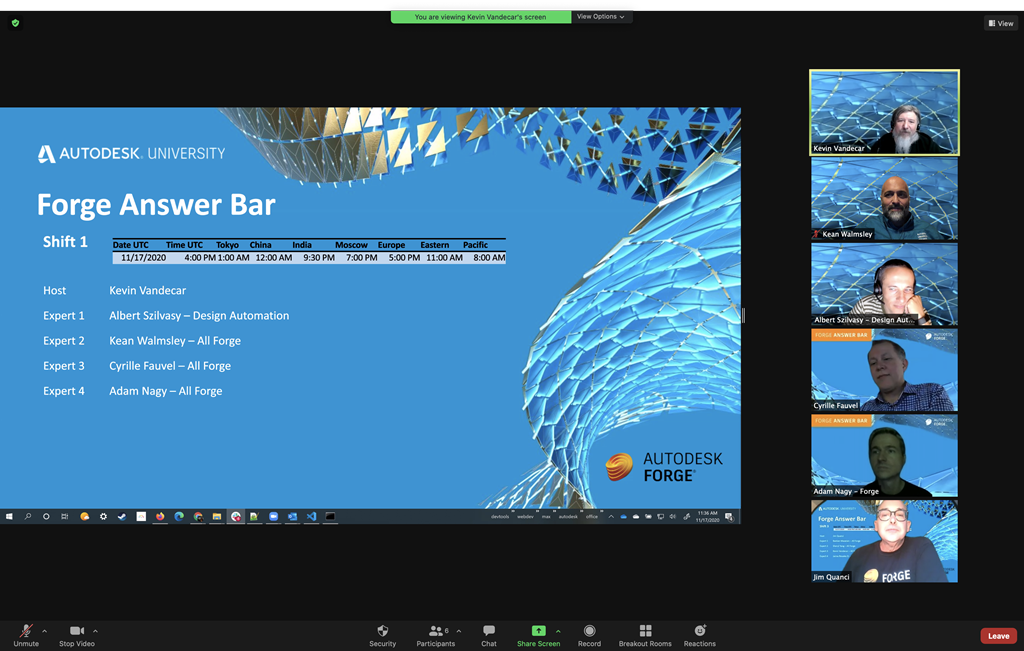Open the View Options dropdown
The width and height of the screenshot is (1024, 651).
[x=600, y=17]
